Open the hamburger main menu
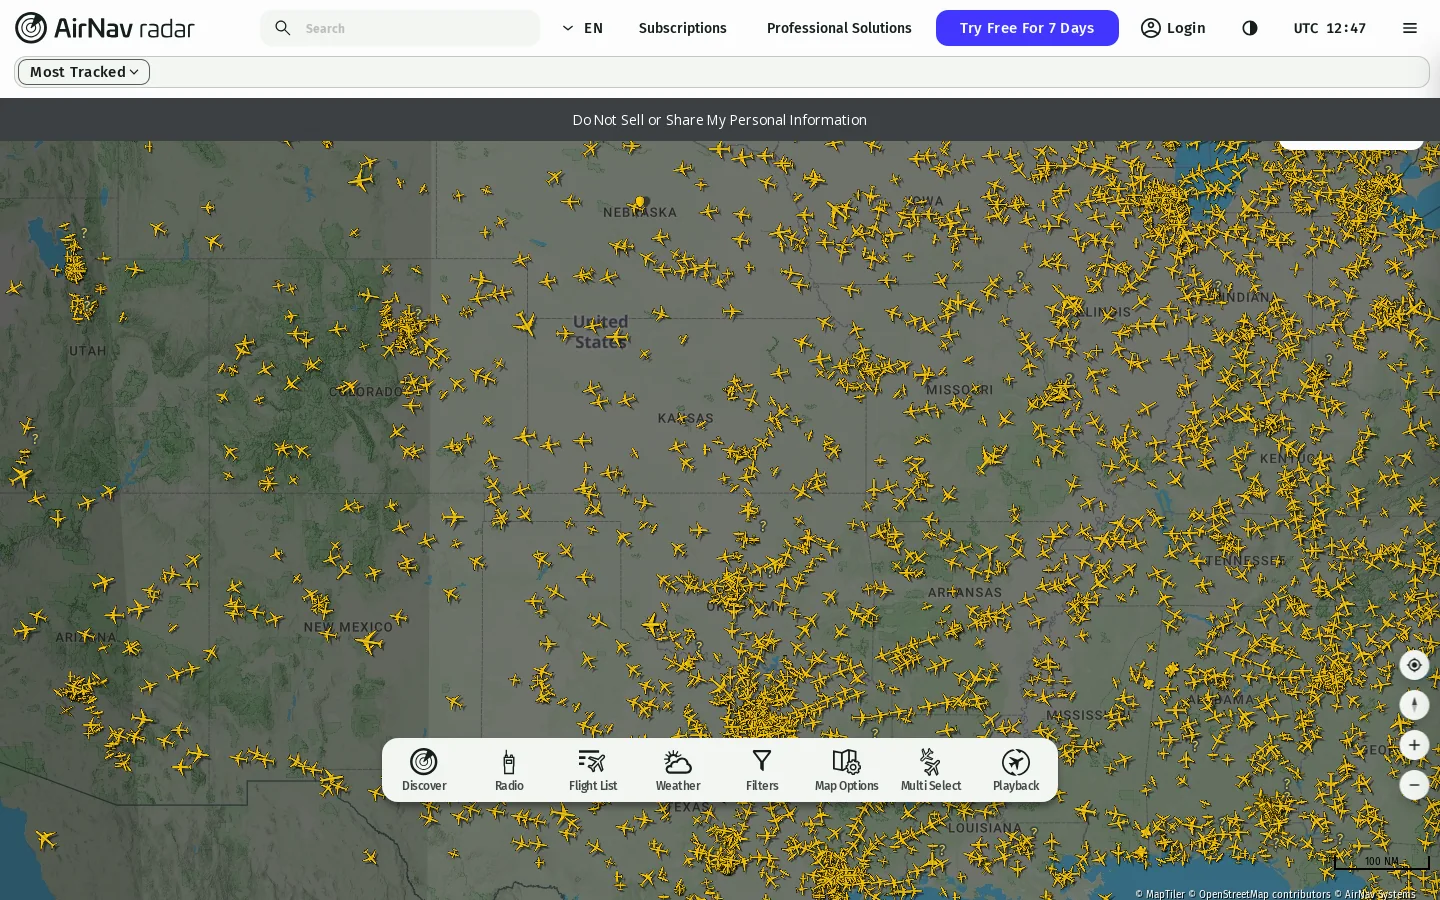Viewport: 1440px width, 900px height. [1410, 28]
